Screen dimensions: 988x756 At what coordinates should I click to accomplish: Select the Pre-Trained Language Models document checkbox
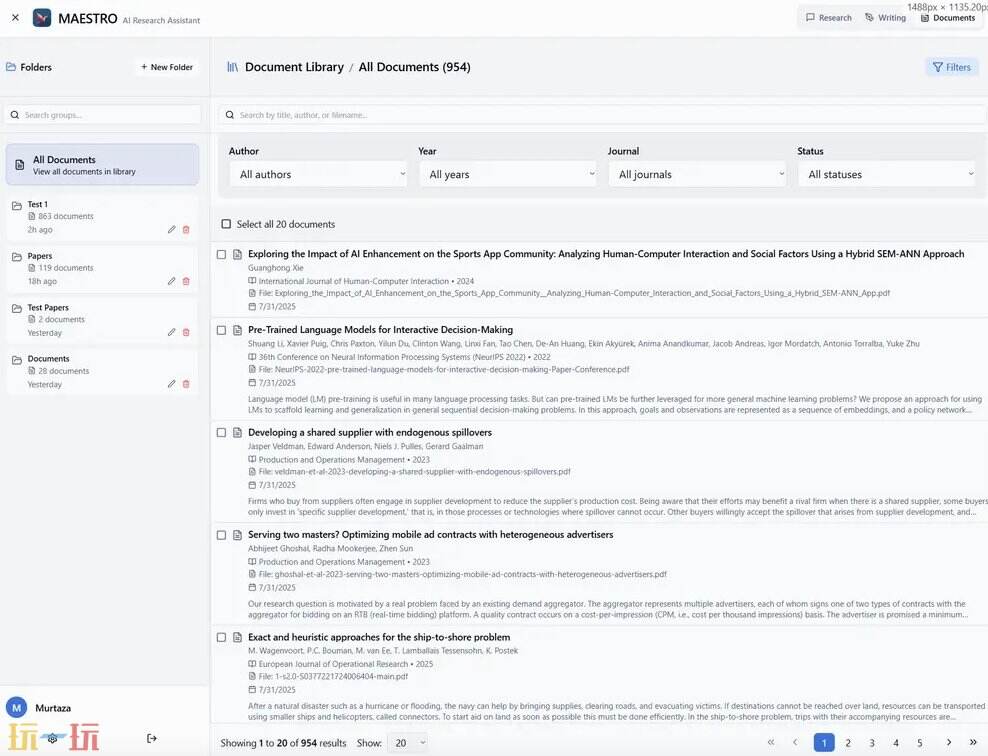click(222, 330)
